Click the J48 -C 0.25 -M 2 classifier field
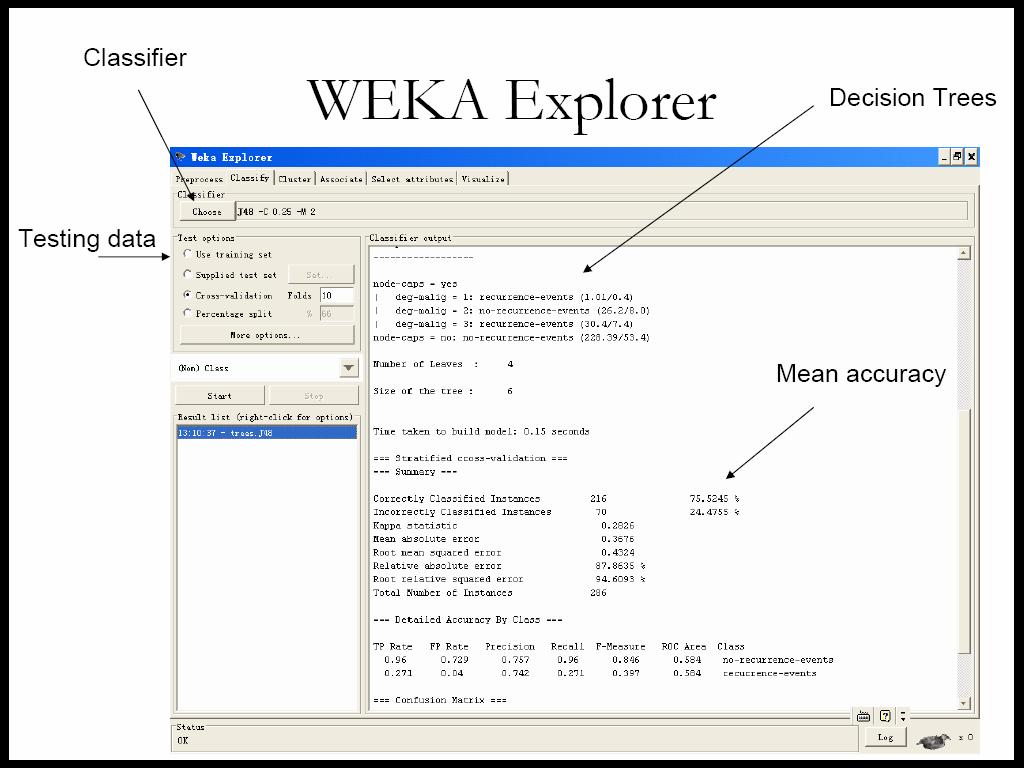This screenshot has height=768, width=1024. click(601, 212)
